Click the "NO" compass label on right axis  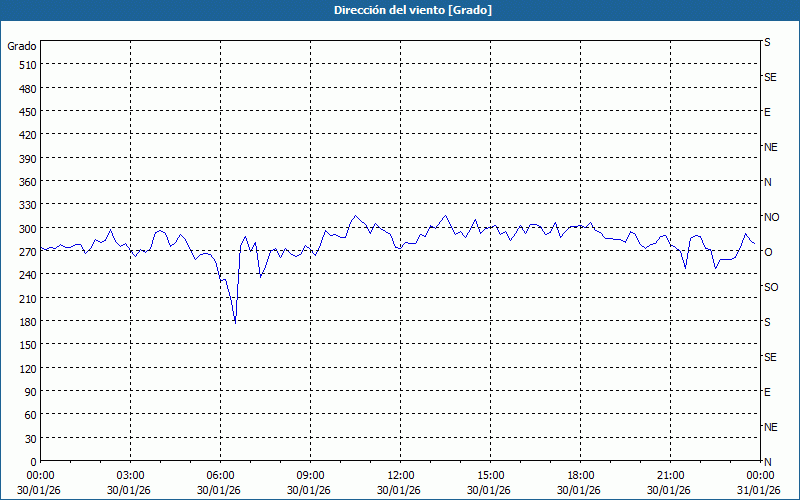(x=771, y=217)
